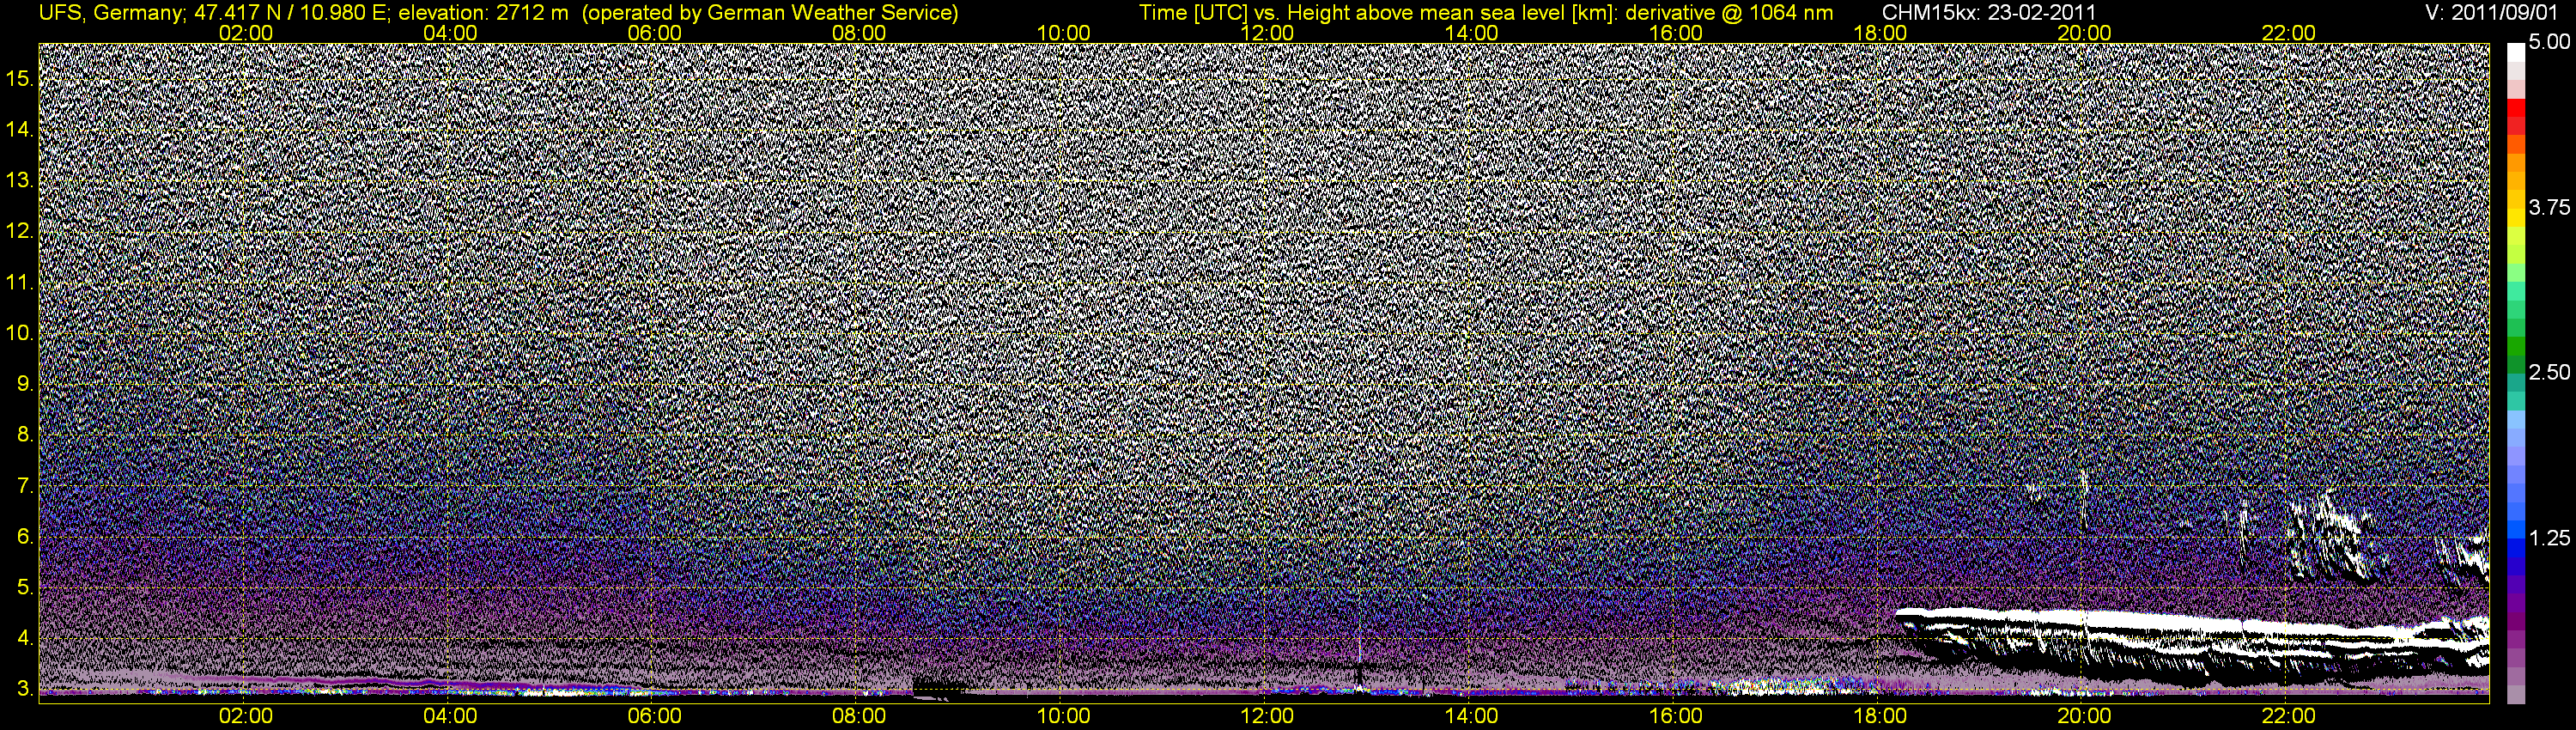The image size is (2576, 730).
Task: Click the 20:00 label on the bottom time axis
Action: [x=2084, y=716]
